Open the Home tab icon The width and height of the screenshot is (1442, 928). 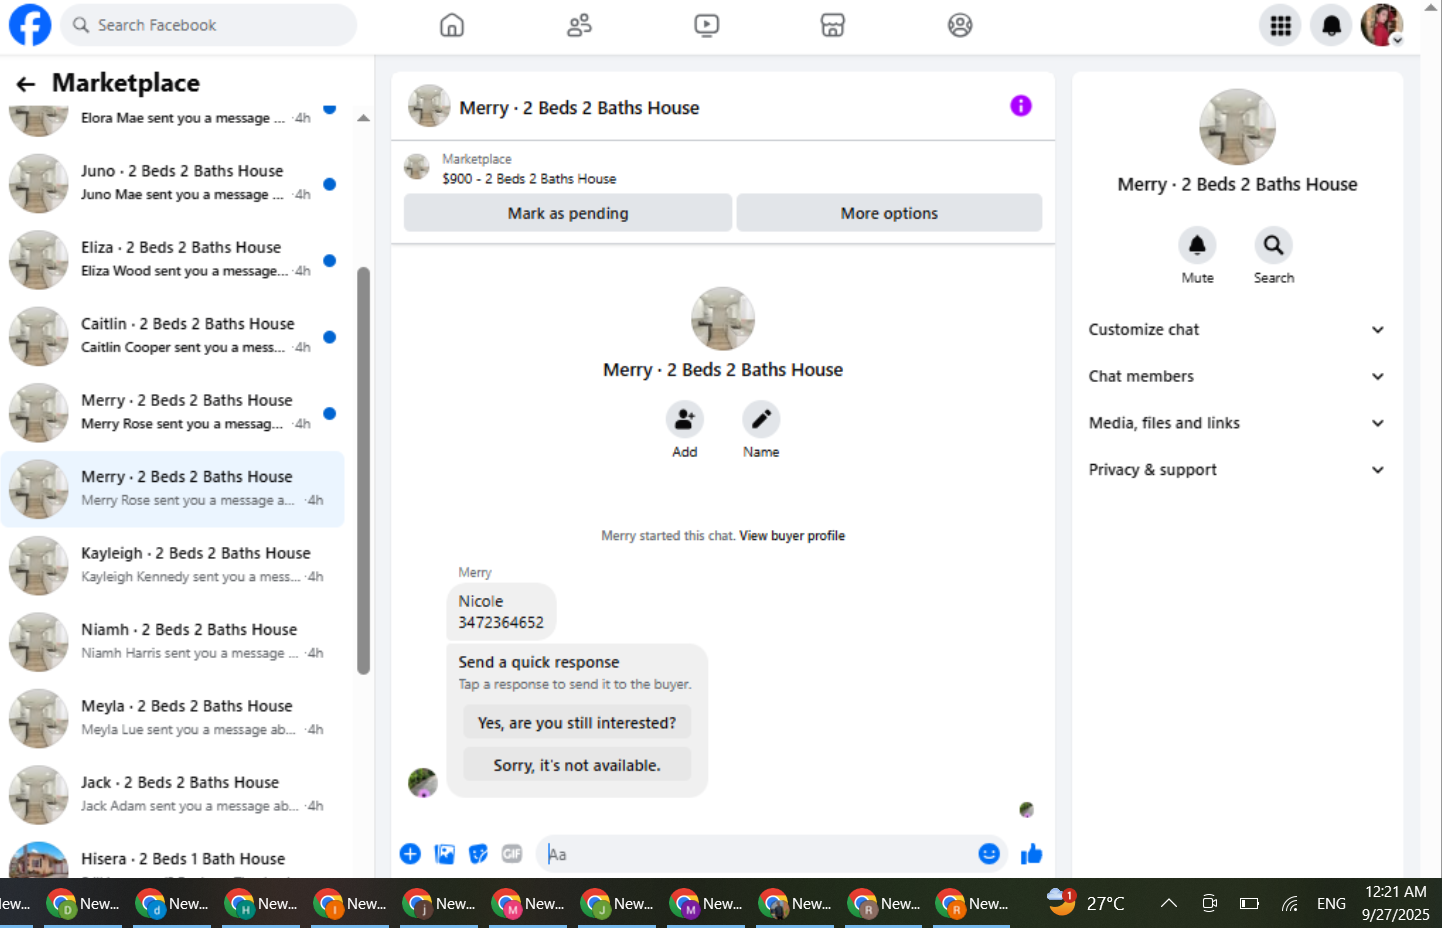452,25
